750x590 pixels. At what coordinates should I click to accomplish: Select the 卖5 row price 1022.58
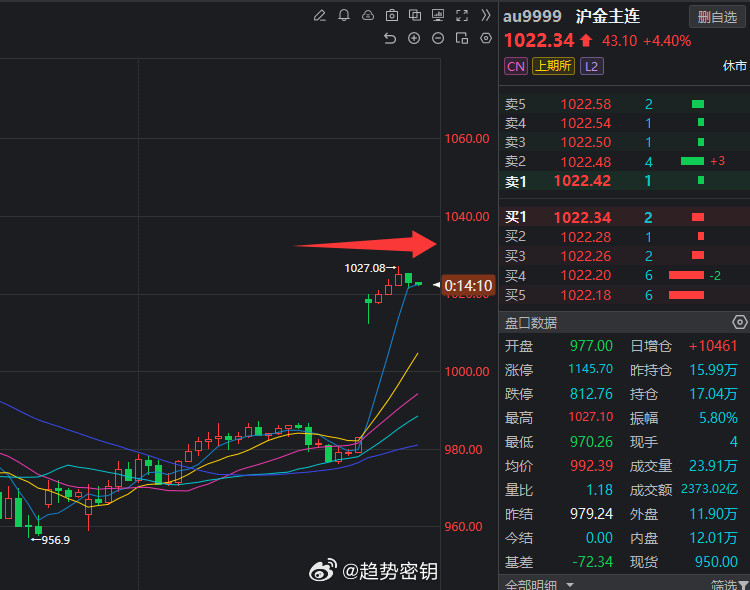click(x=585, y=104)
